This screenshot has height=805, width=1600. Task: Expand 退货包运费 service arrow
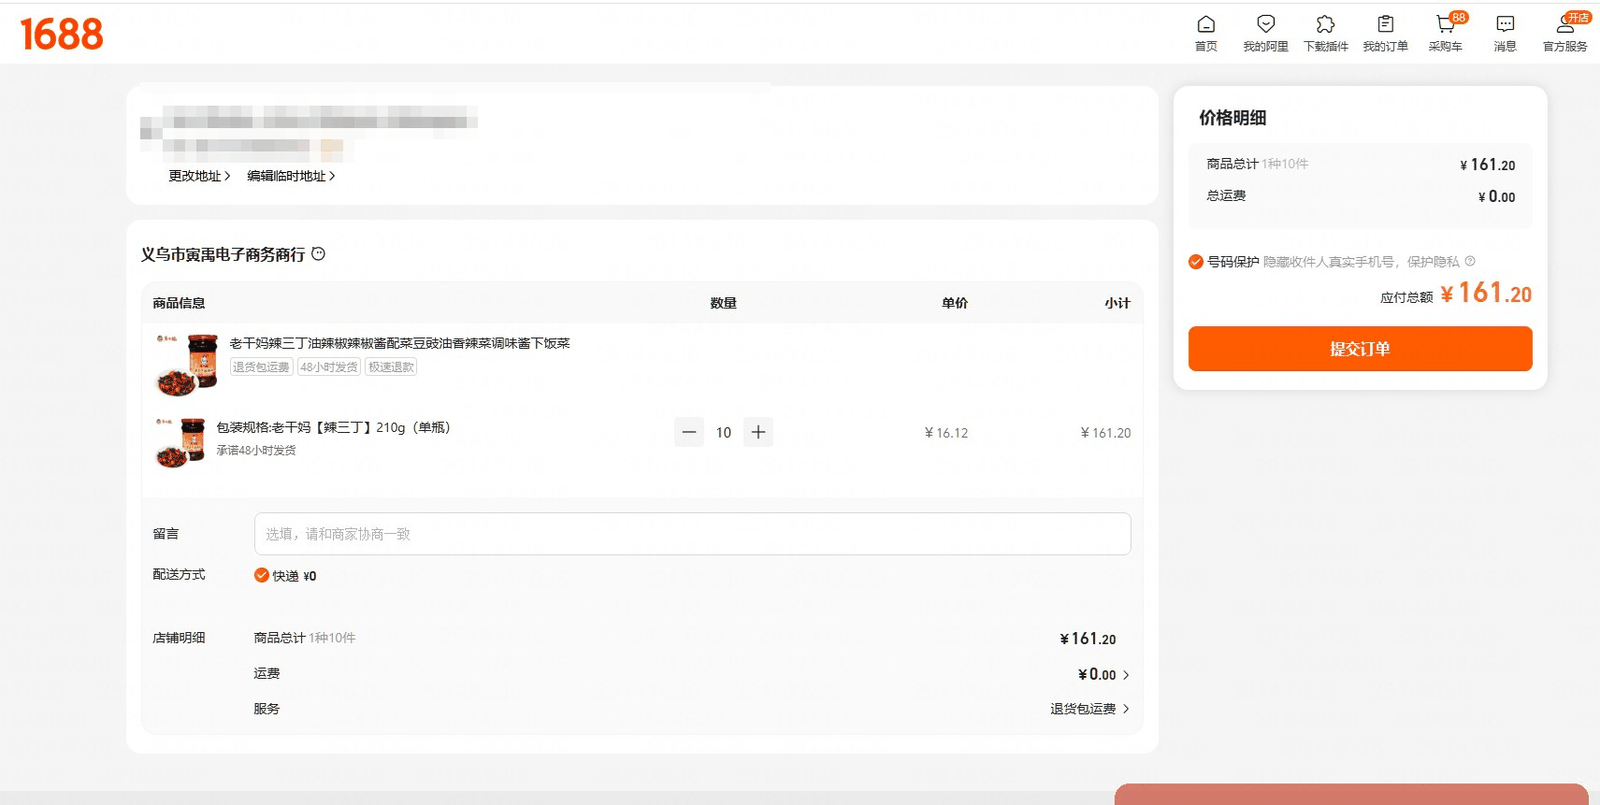tap(1126, 709)
